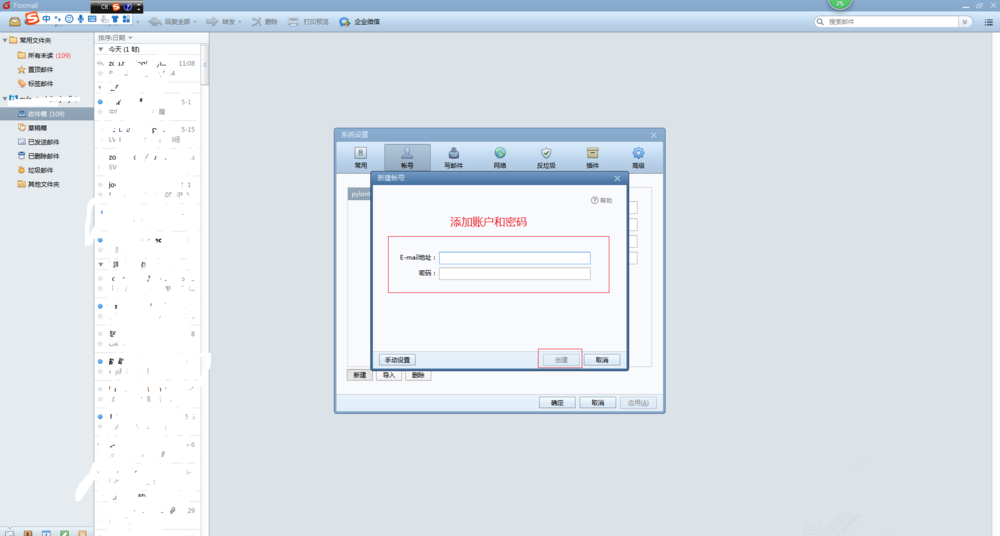Click the receive mail envelope toolbar icon
1000x536 pixels.
coord(14,22)
